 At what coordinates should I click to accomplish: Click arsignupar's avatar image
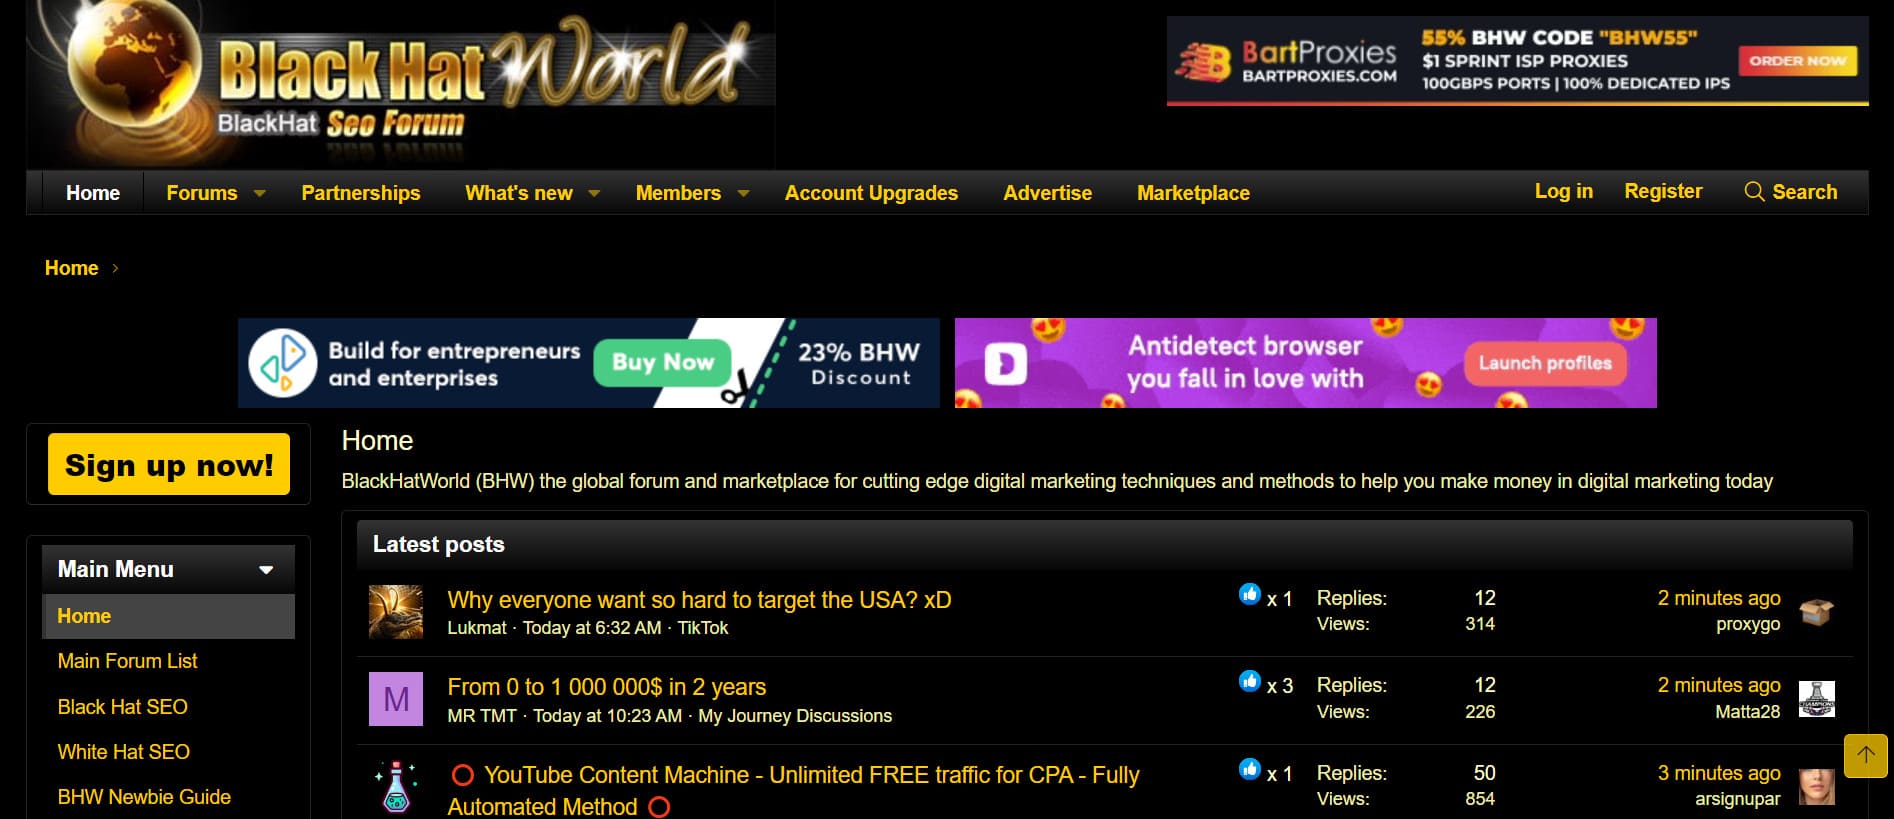[x=1817, y=787]
